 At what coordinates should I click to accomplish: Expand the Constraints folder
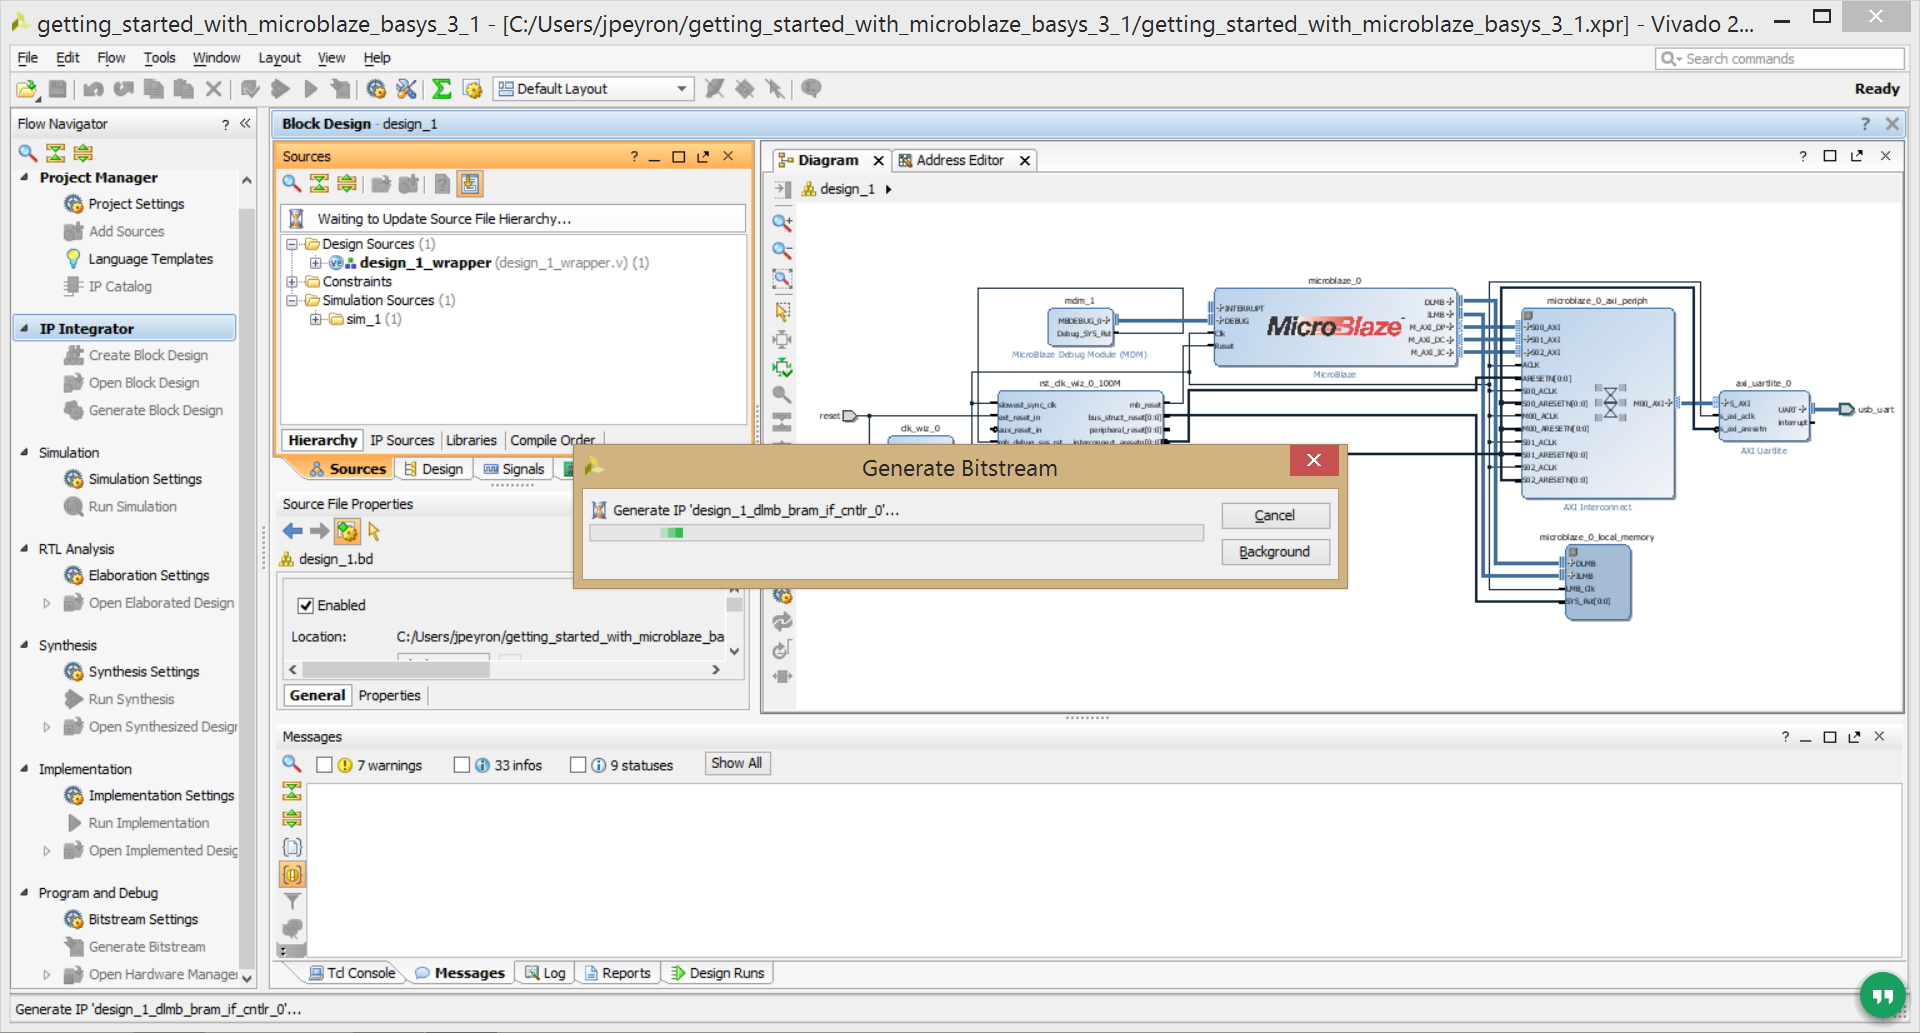[x=292, y=282]
